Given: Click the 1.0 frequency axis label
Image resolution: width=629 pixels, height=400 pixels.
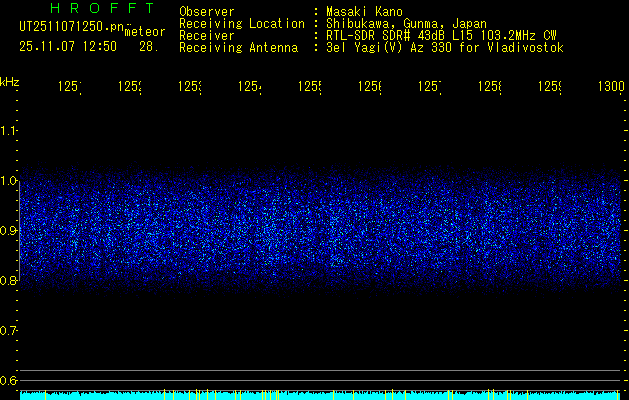Looking at the screenshot, I should tap(9, 180).
